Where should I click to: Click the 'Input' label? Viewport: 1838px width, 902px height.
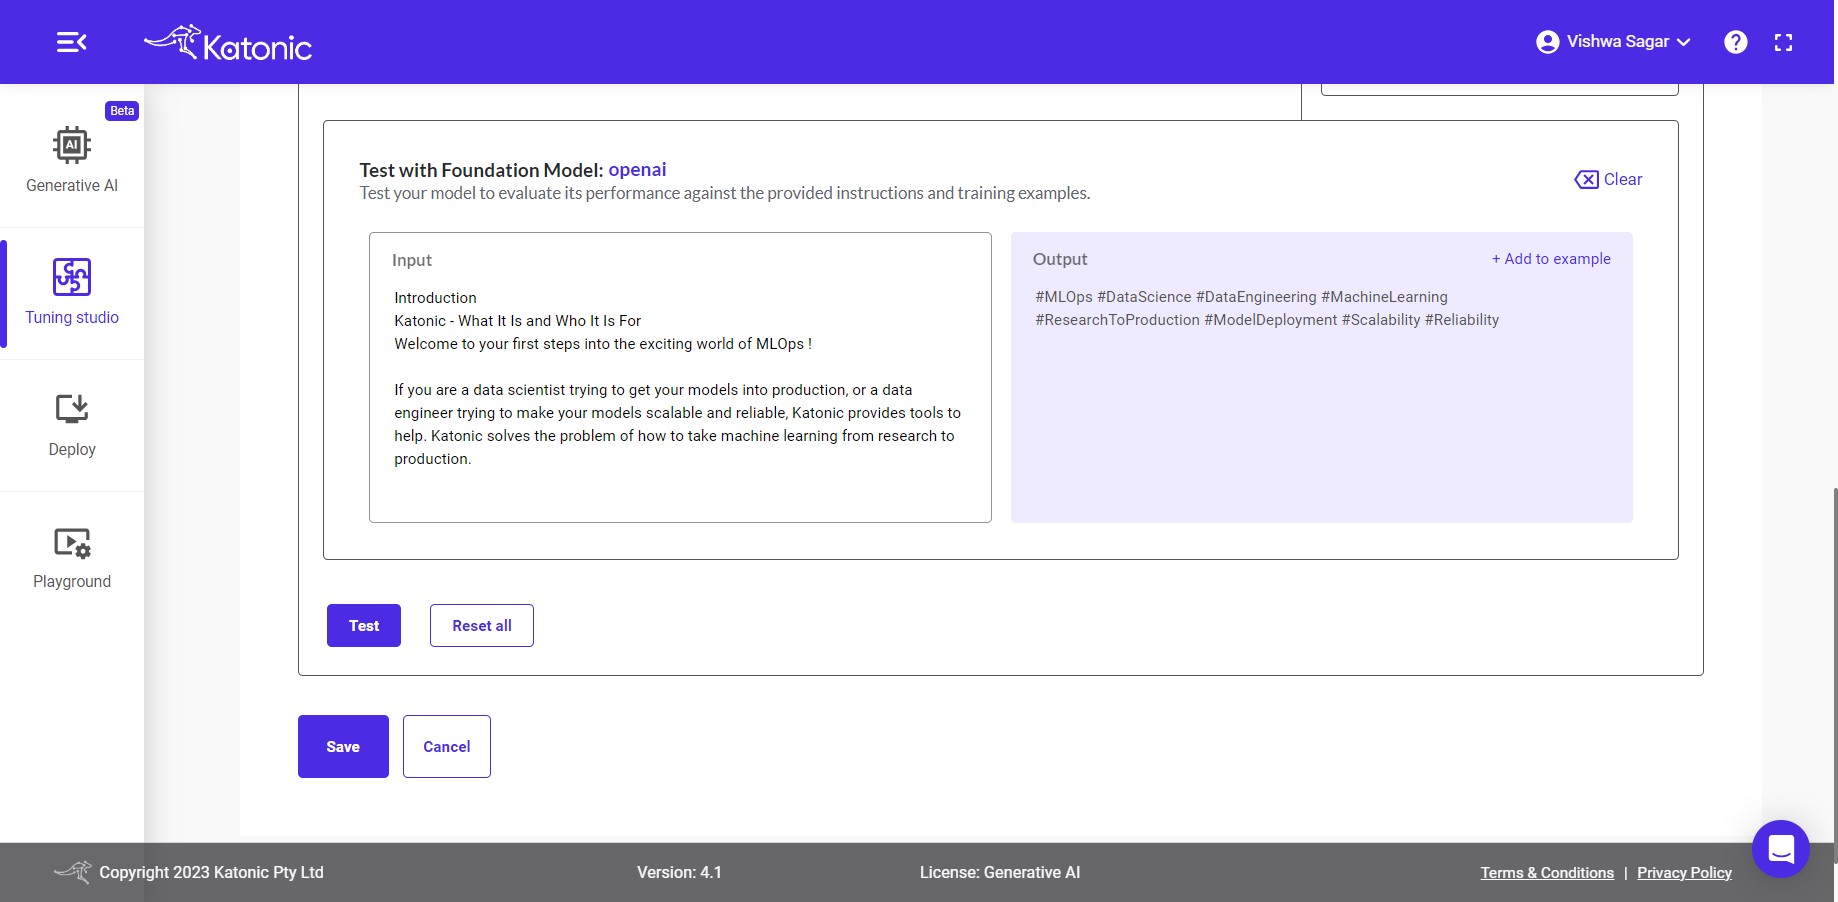click(412, 260)
